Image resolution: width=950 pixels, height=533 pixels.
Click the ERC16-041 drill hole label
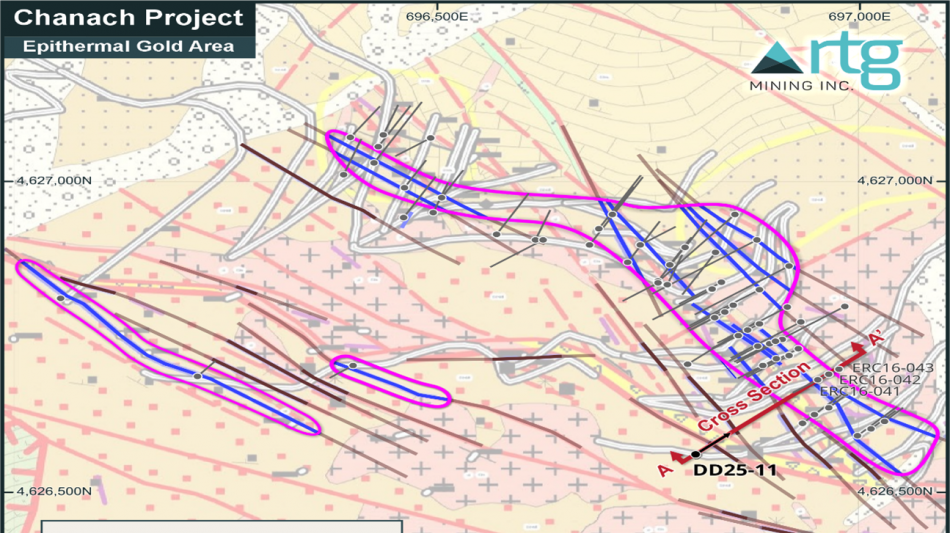click(x=859, y=392)
